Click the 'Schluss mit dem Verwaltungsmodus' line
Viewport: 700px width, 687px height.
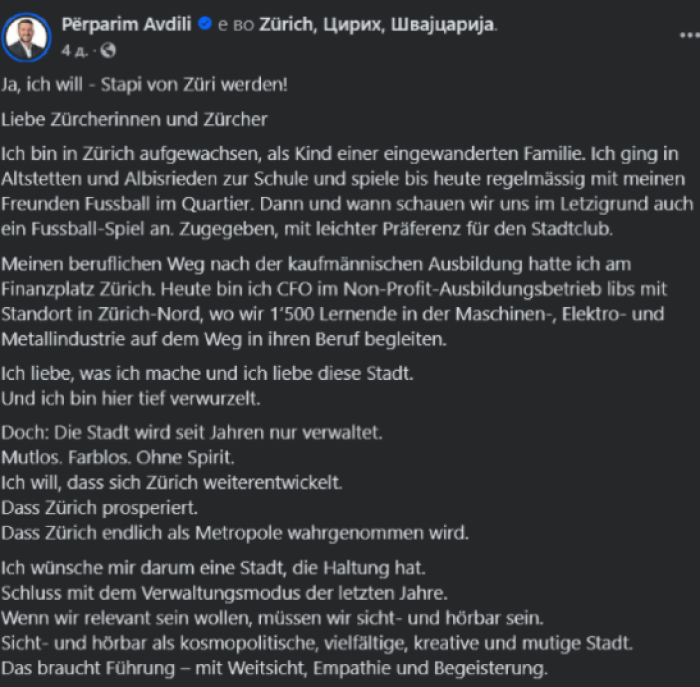coord(224,593)
